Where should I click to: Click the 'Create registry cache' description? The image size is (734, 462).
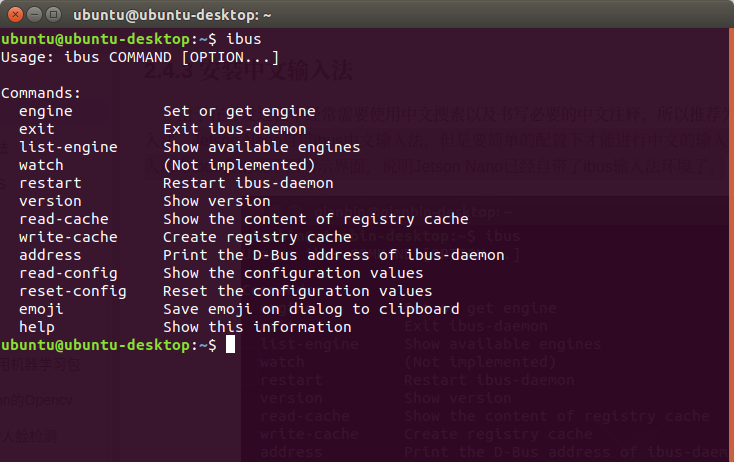pos(257,237)
